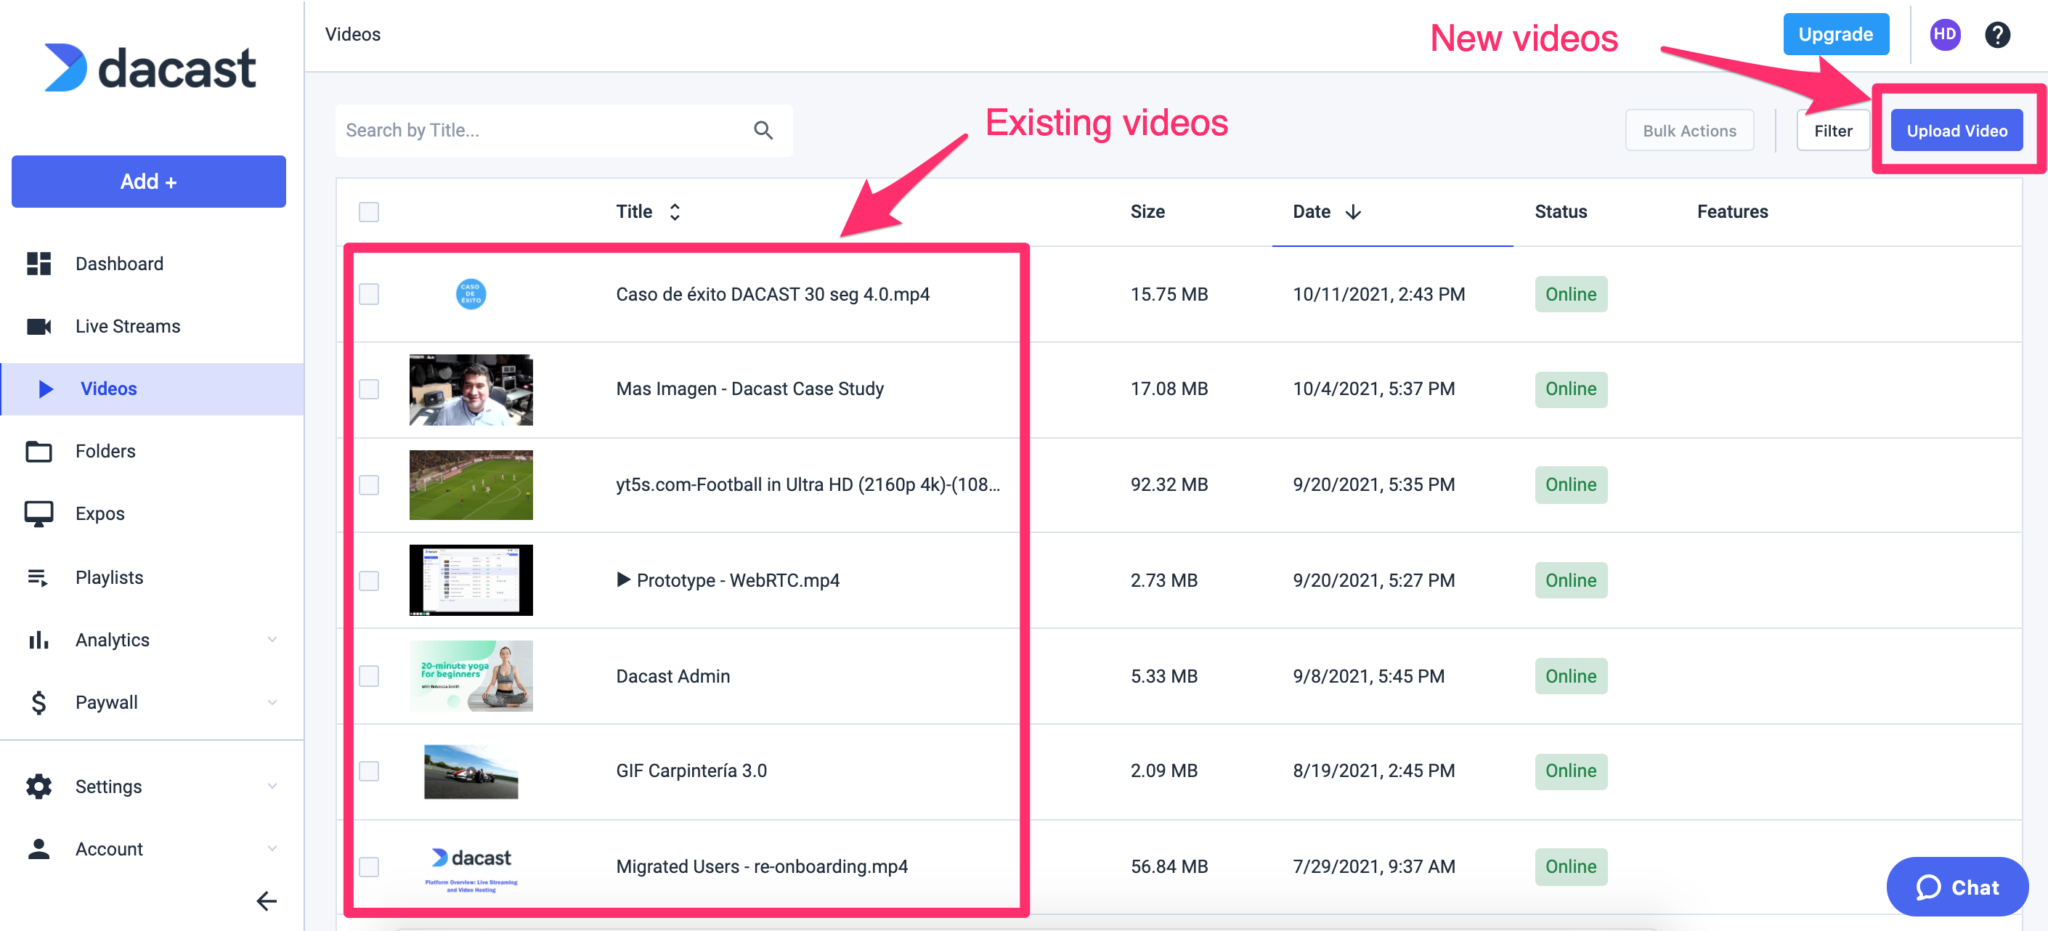
Task: Select the checkbox for Dacast Admin
Action: 369,675
